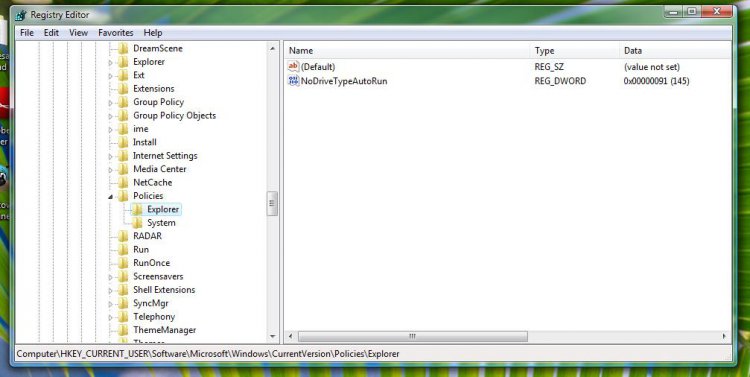The height and width of the screenshot is (377, 750).
Task: Click the (Default) string value icon
Action: pyautogui.click(x=293, y=67)
